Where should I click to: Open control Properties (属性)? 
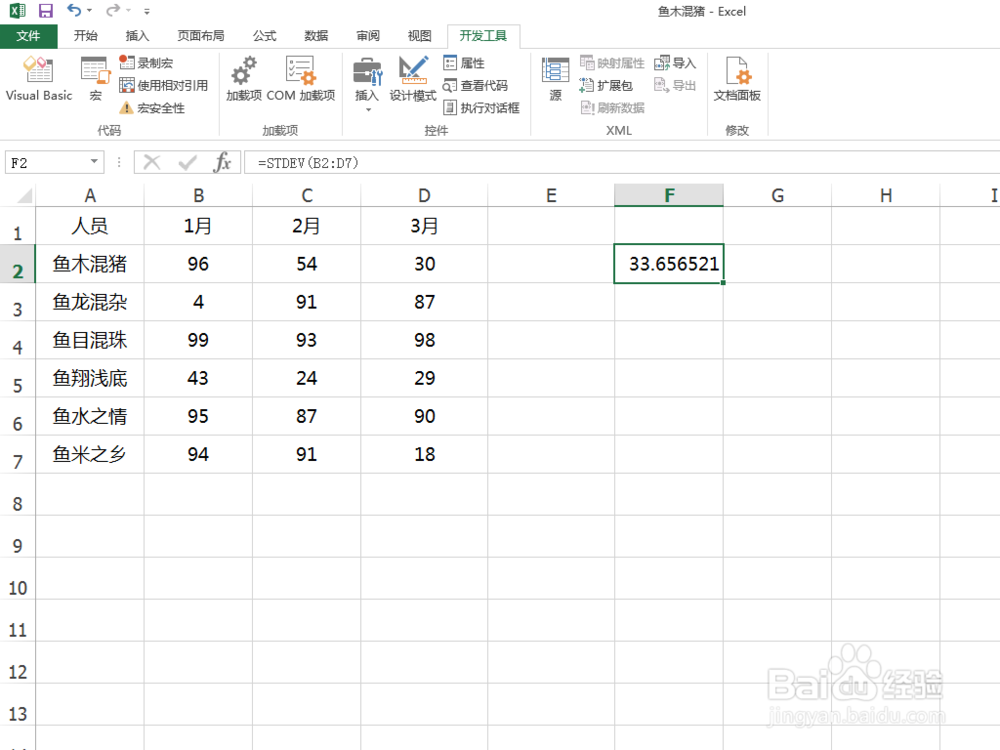464,62
